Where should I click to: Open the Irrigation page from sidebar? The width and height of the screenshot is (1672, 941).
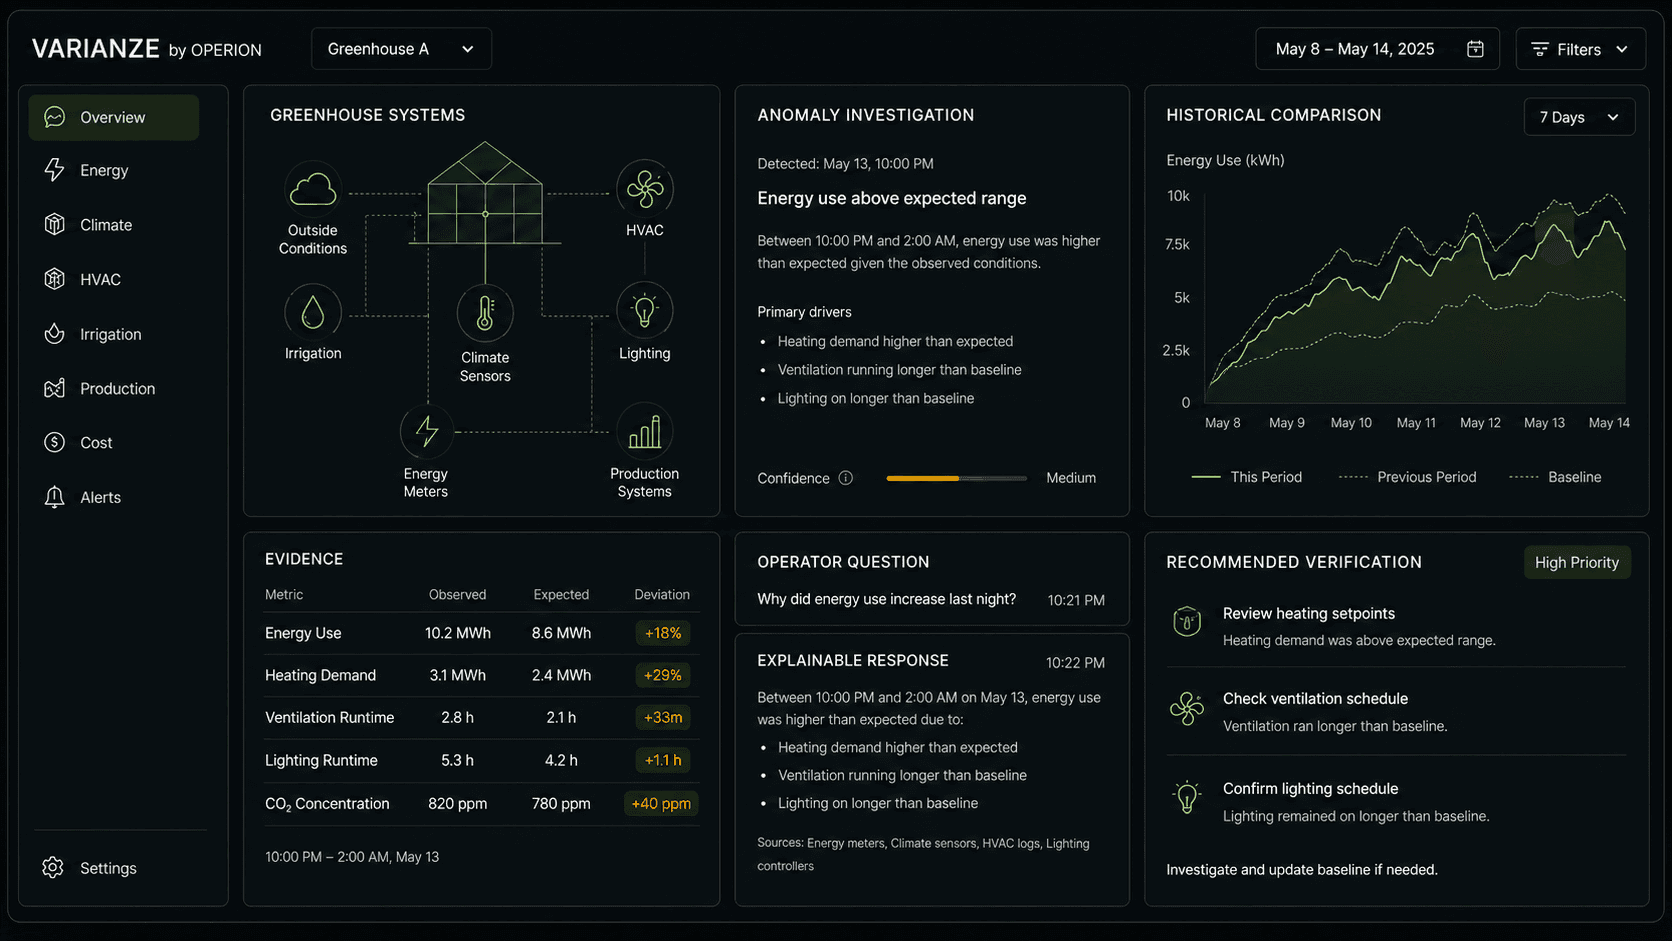(x=110, y=334)
